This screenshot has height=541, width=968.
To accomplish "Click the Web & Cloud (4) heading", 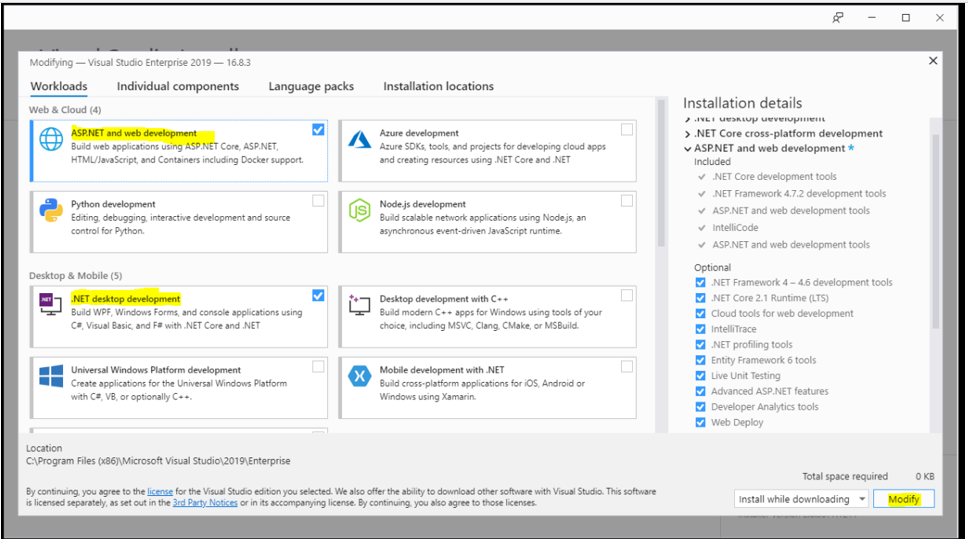I will point(65,109).
